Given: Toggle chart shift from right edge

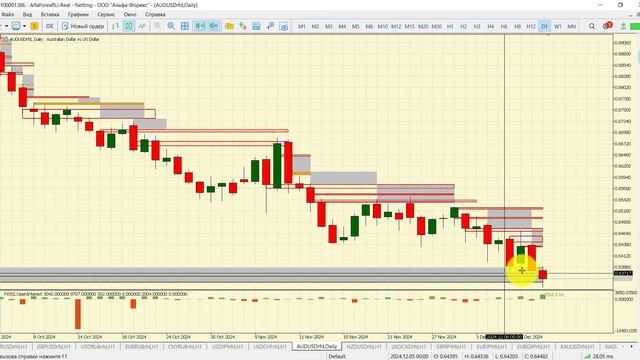Looking at the screenshot, I should pos(213,26).
